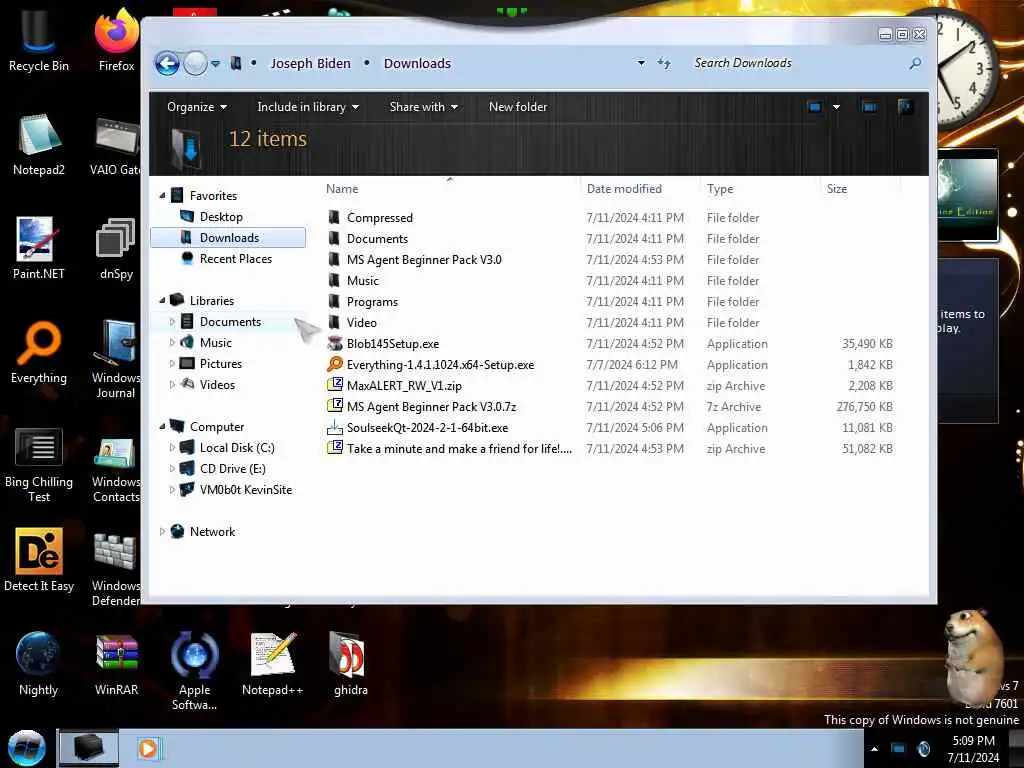
Task: Select the Video folder
Action: (361, 323)
